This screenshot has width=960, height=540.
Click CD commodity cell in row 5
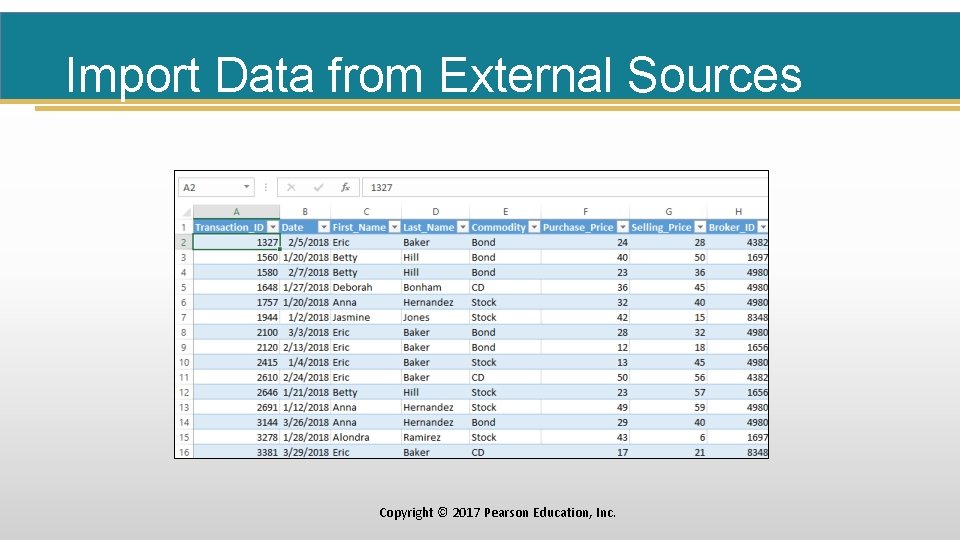[505, 287]
